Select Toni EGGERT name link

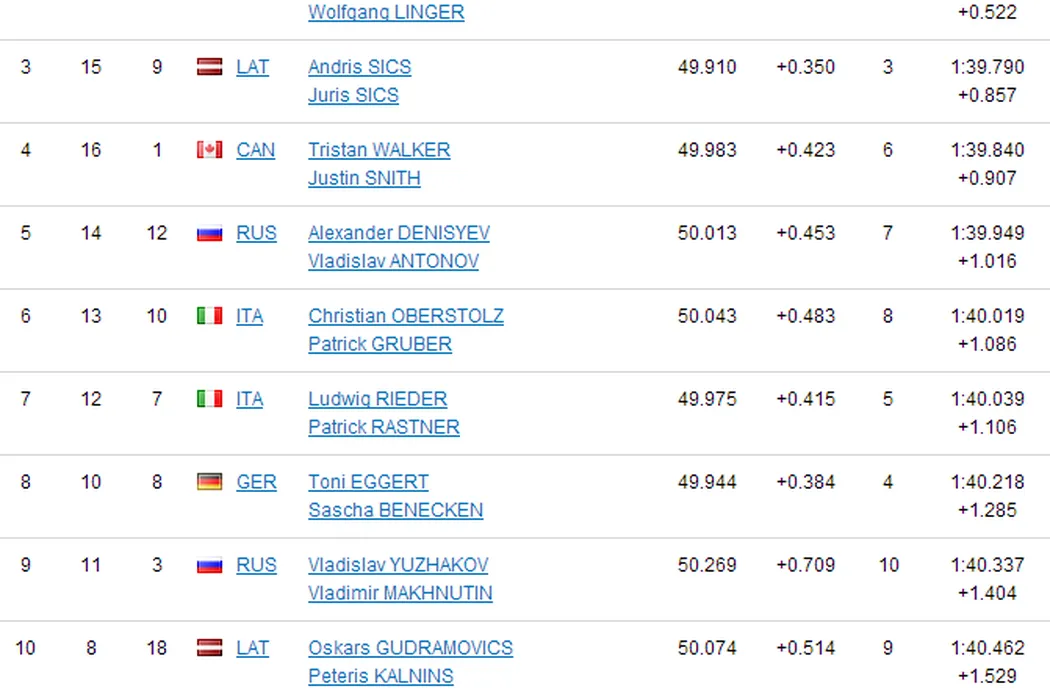pos(368,482)
